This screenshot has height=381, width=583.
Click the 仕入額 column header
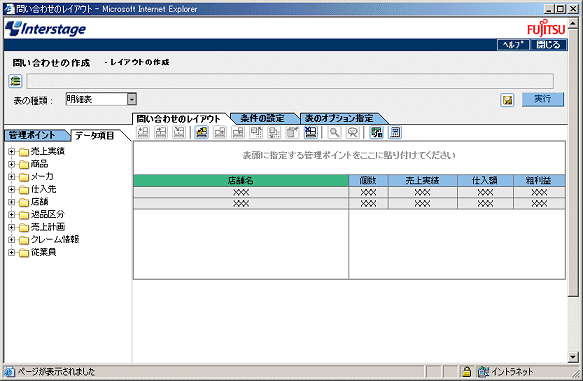485,181
